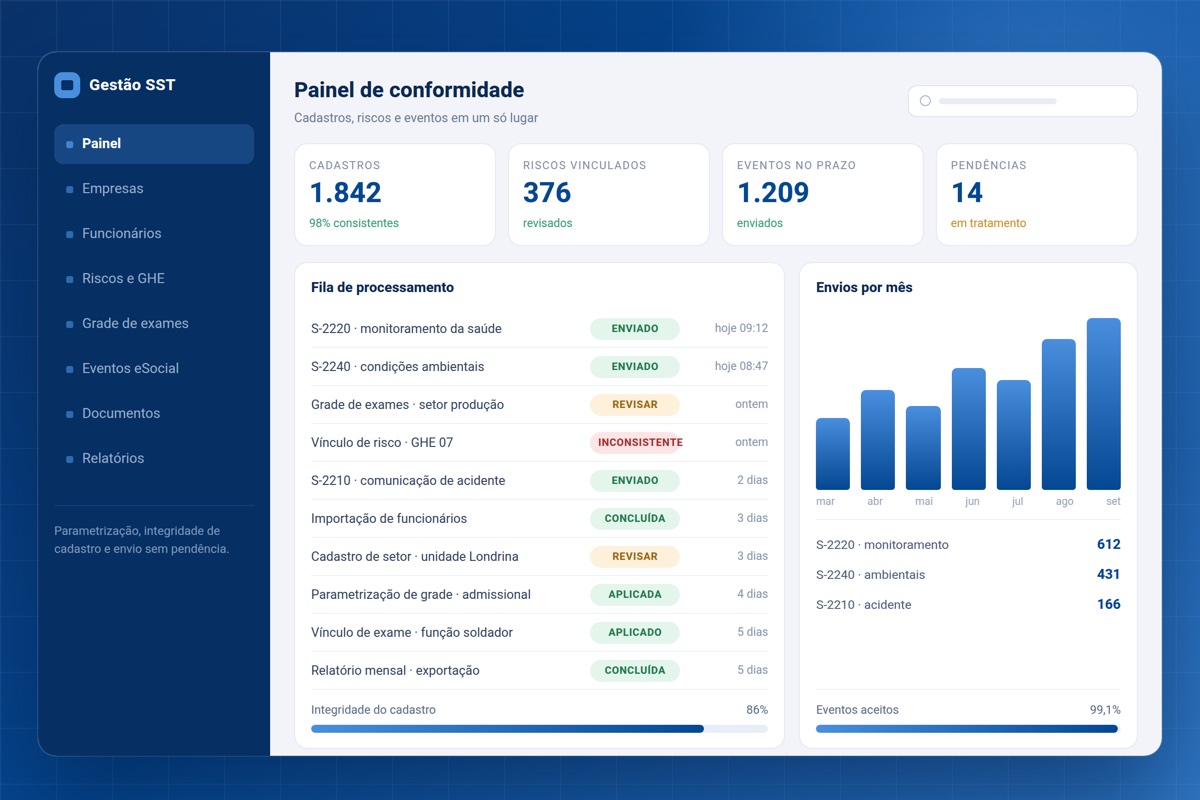Click the INCONSISTENTE status badge
1200x800 pixels.
(637, 443)
